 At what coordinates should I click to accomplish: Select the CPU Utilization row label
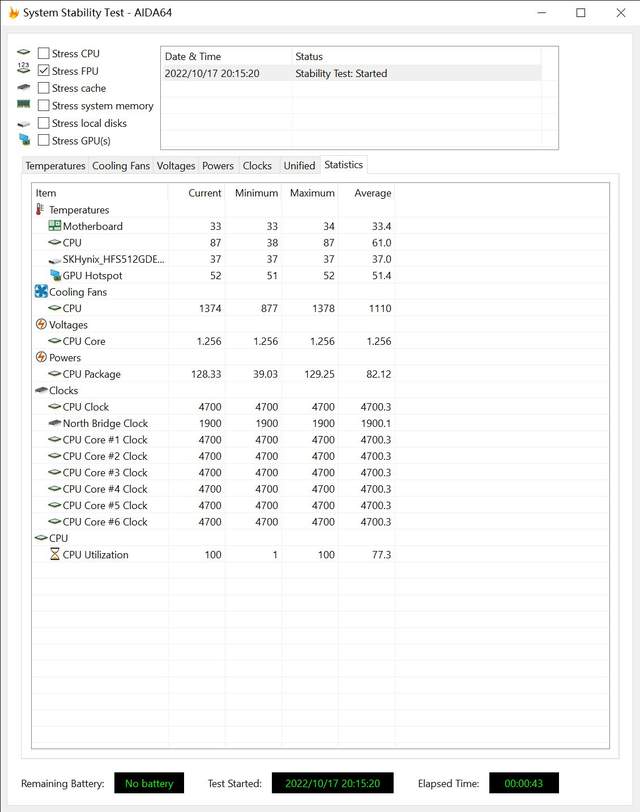click(x=96, y=555)
